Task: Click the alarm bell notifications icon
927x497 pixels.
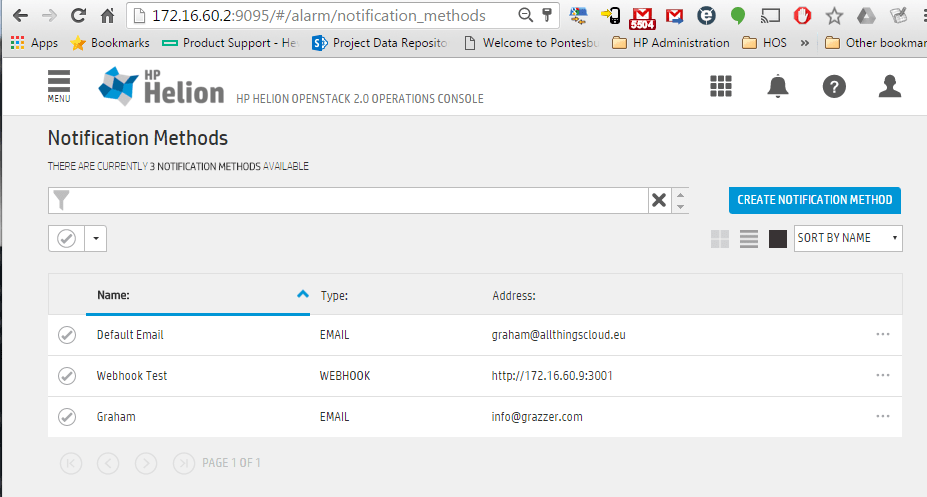Action: pyautogui.click(x=778, y=86)
